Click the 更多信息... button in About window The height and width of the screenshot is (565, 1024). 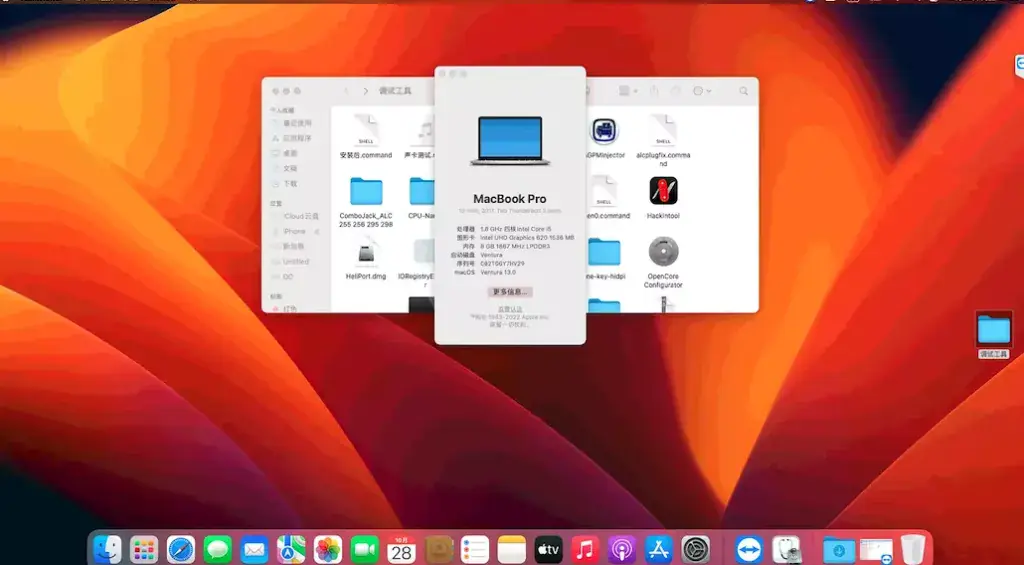(x=510, y=292)
